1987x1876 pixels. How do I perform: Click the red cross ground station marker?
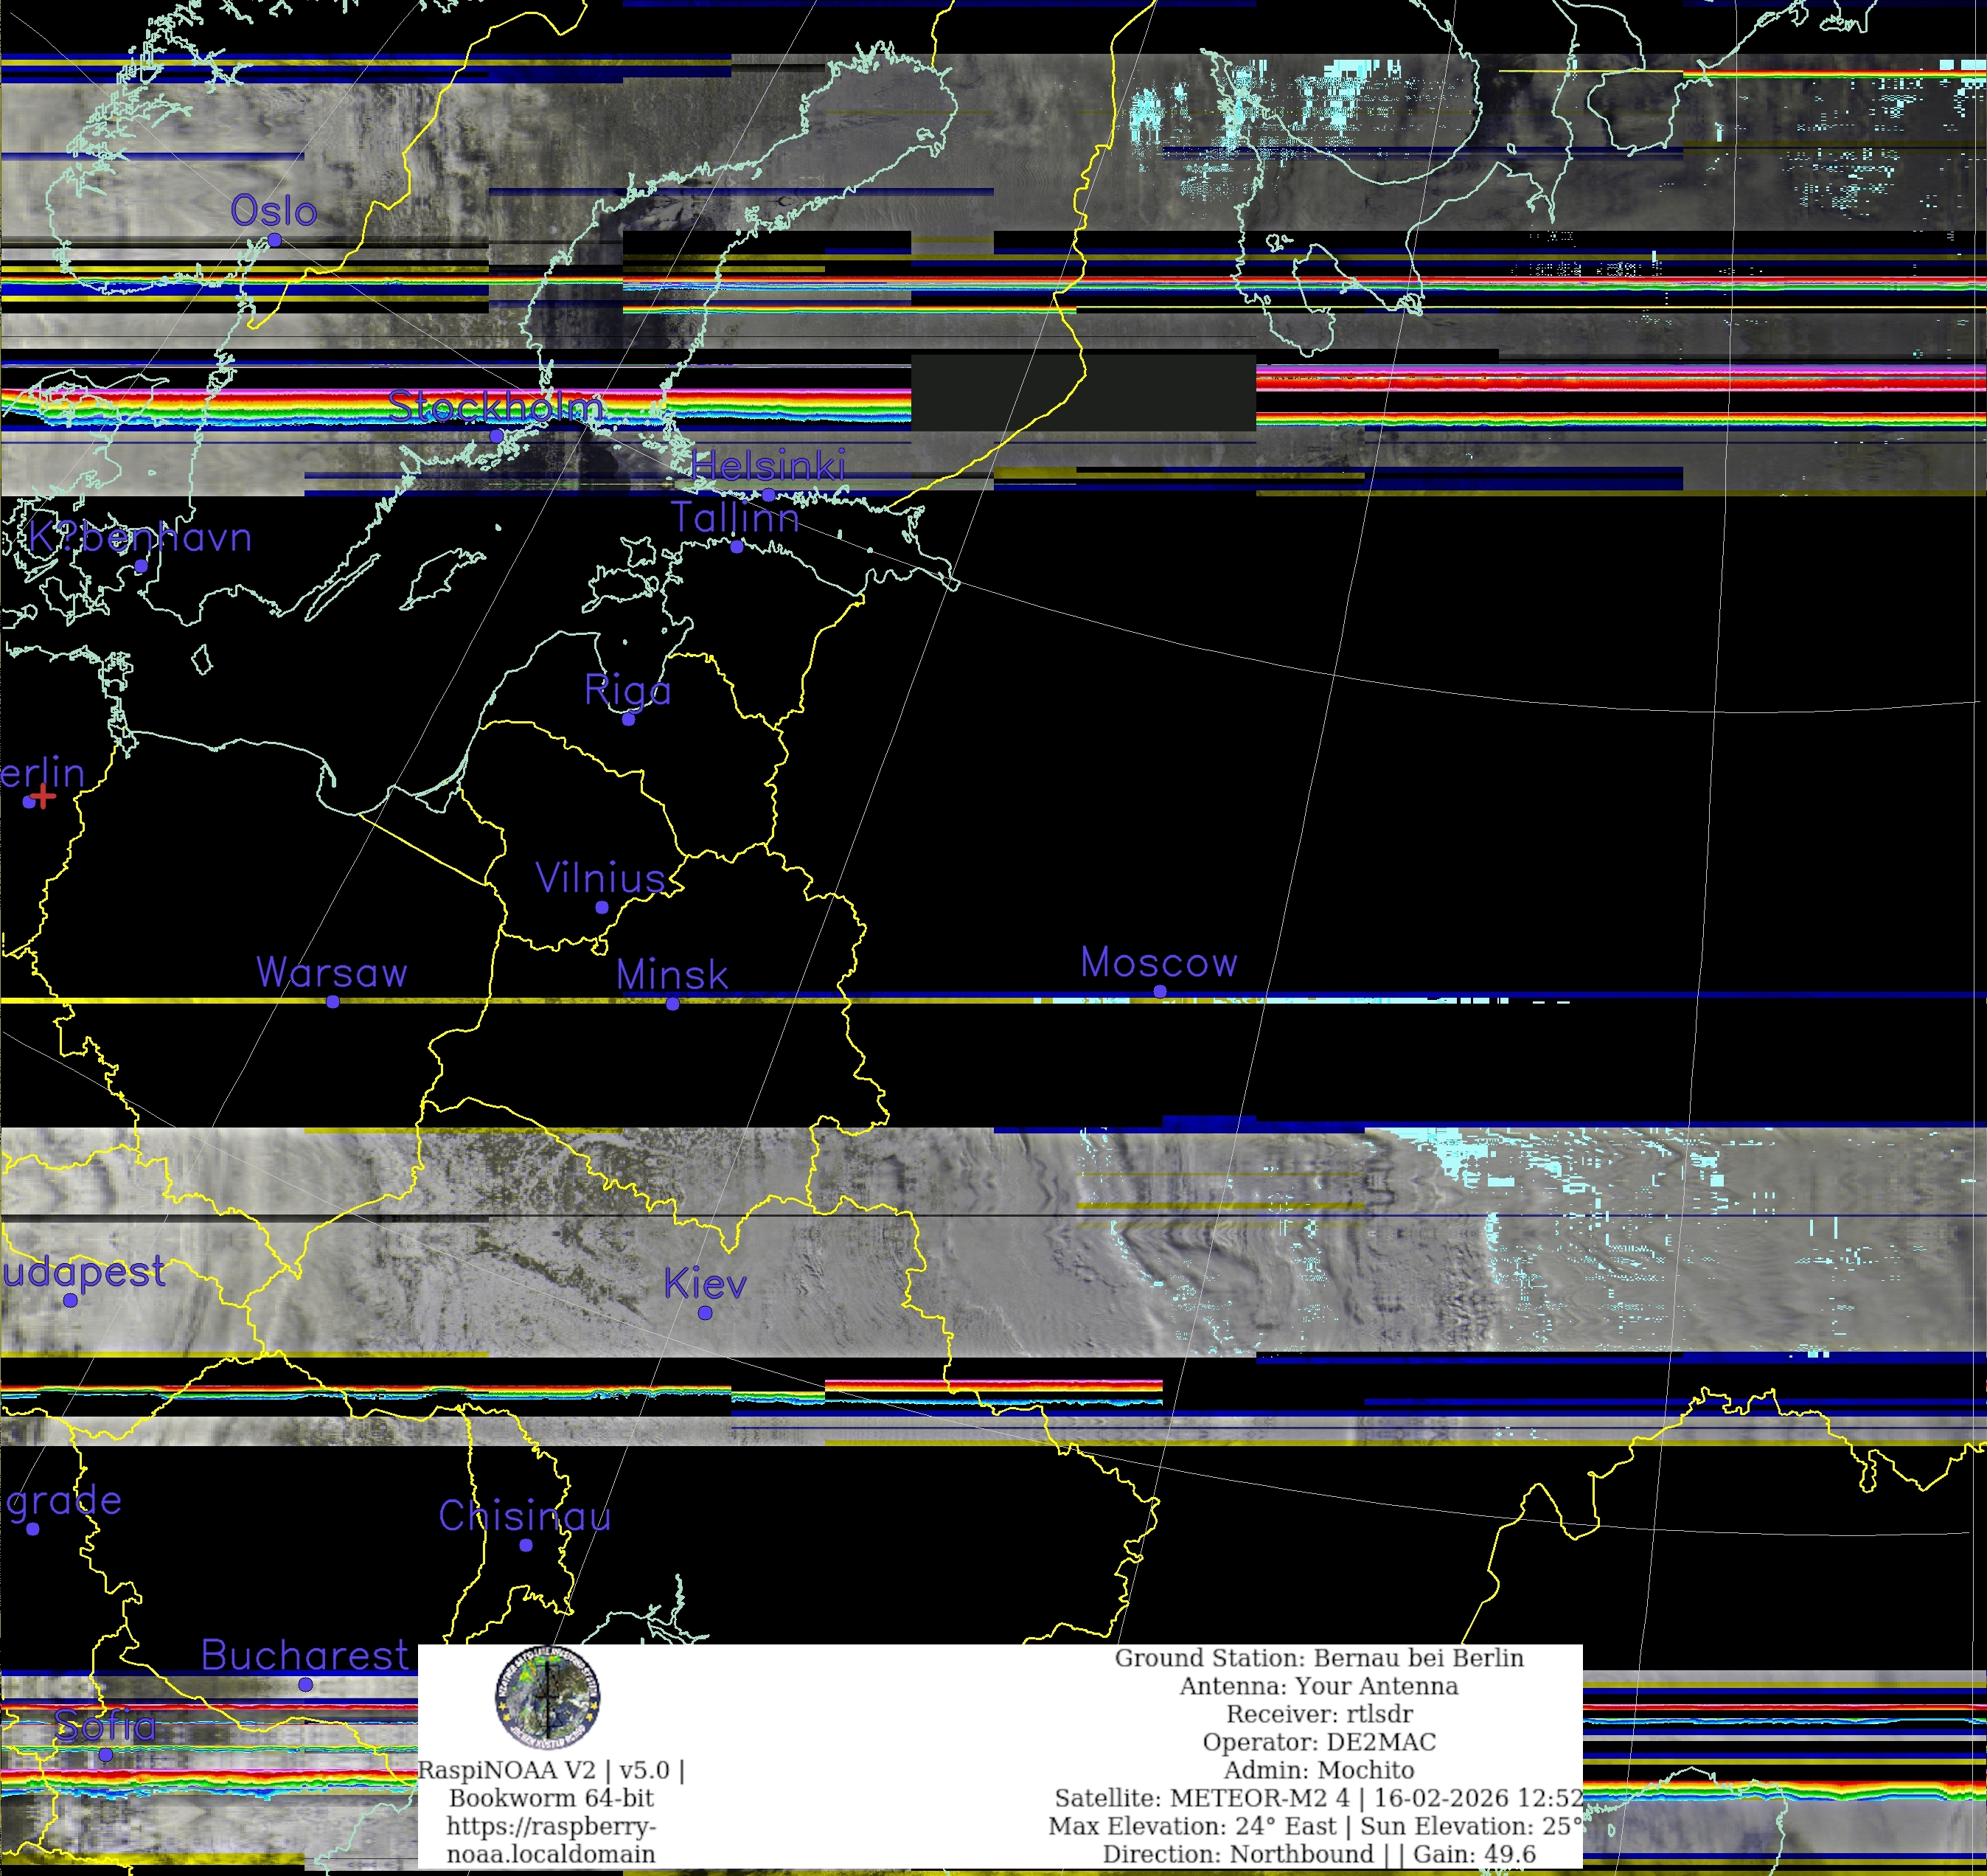[42, 797]
